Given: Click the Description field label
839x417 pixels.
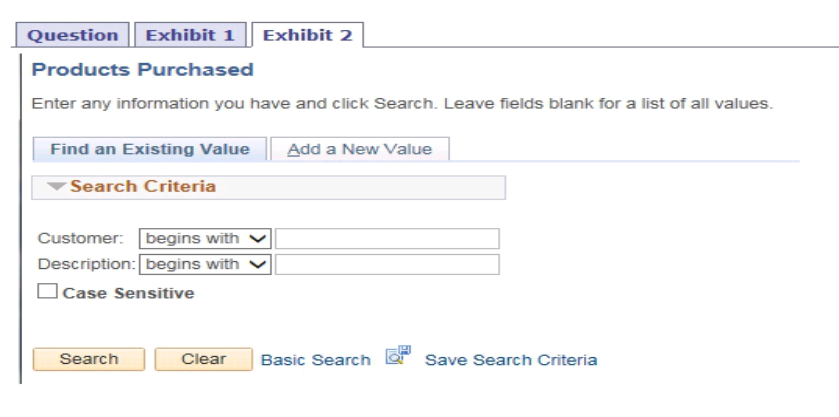Looking at the screenshot, I should (88, 265).
